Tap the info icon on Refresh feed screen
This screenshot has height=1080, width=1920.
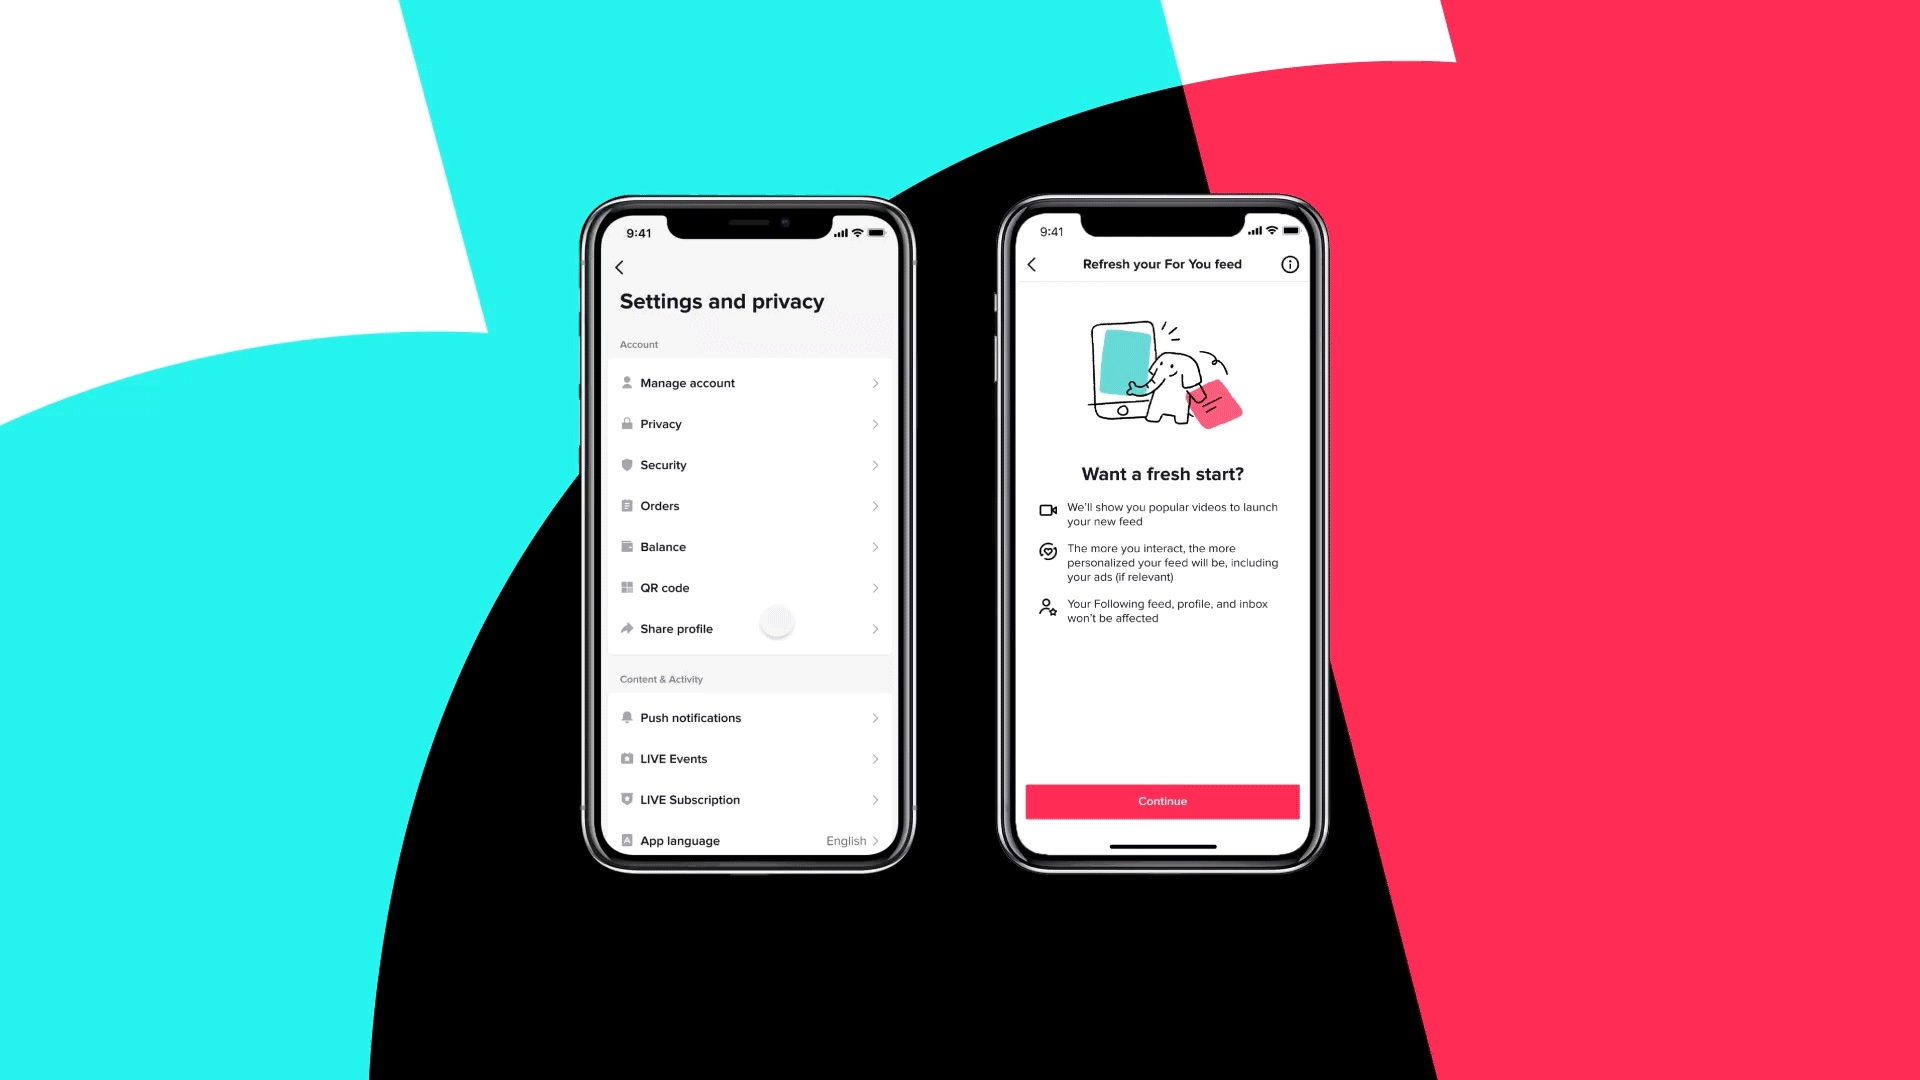click(x=1290, y=264)
